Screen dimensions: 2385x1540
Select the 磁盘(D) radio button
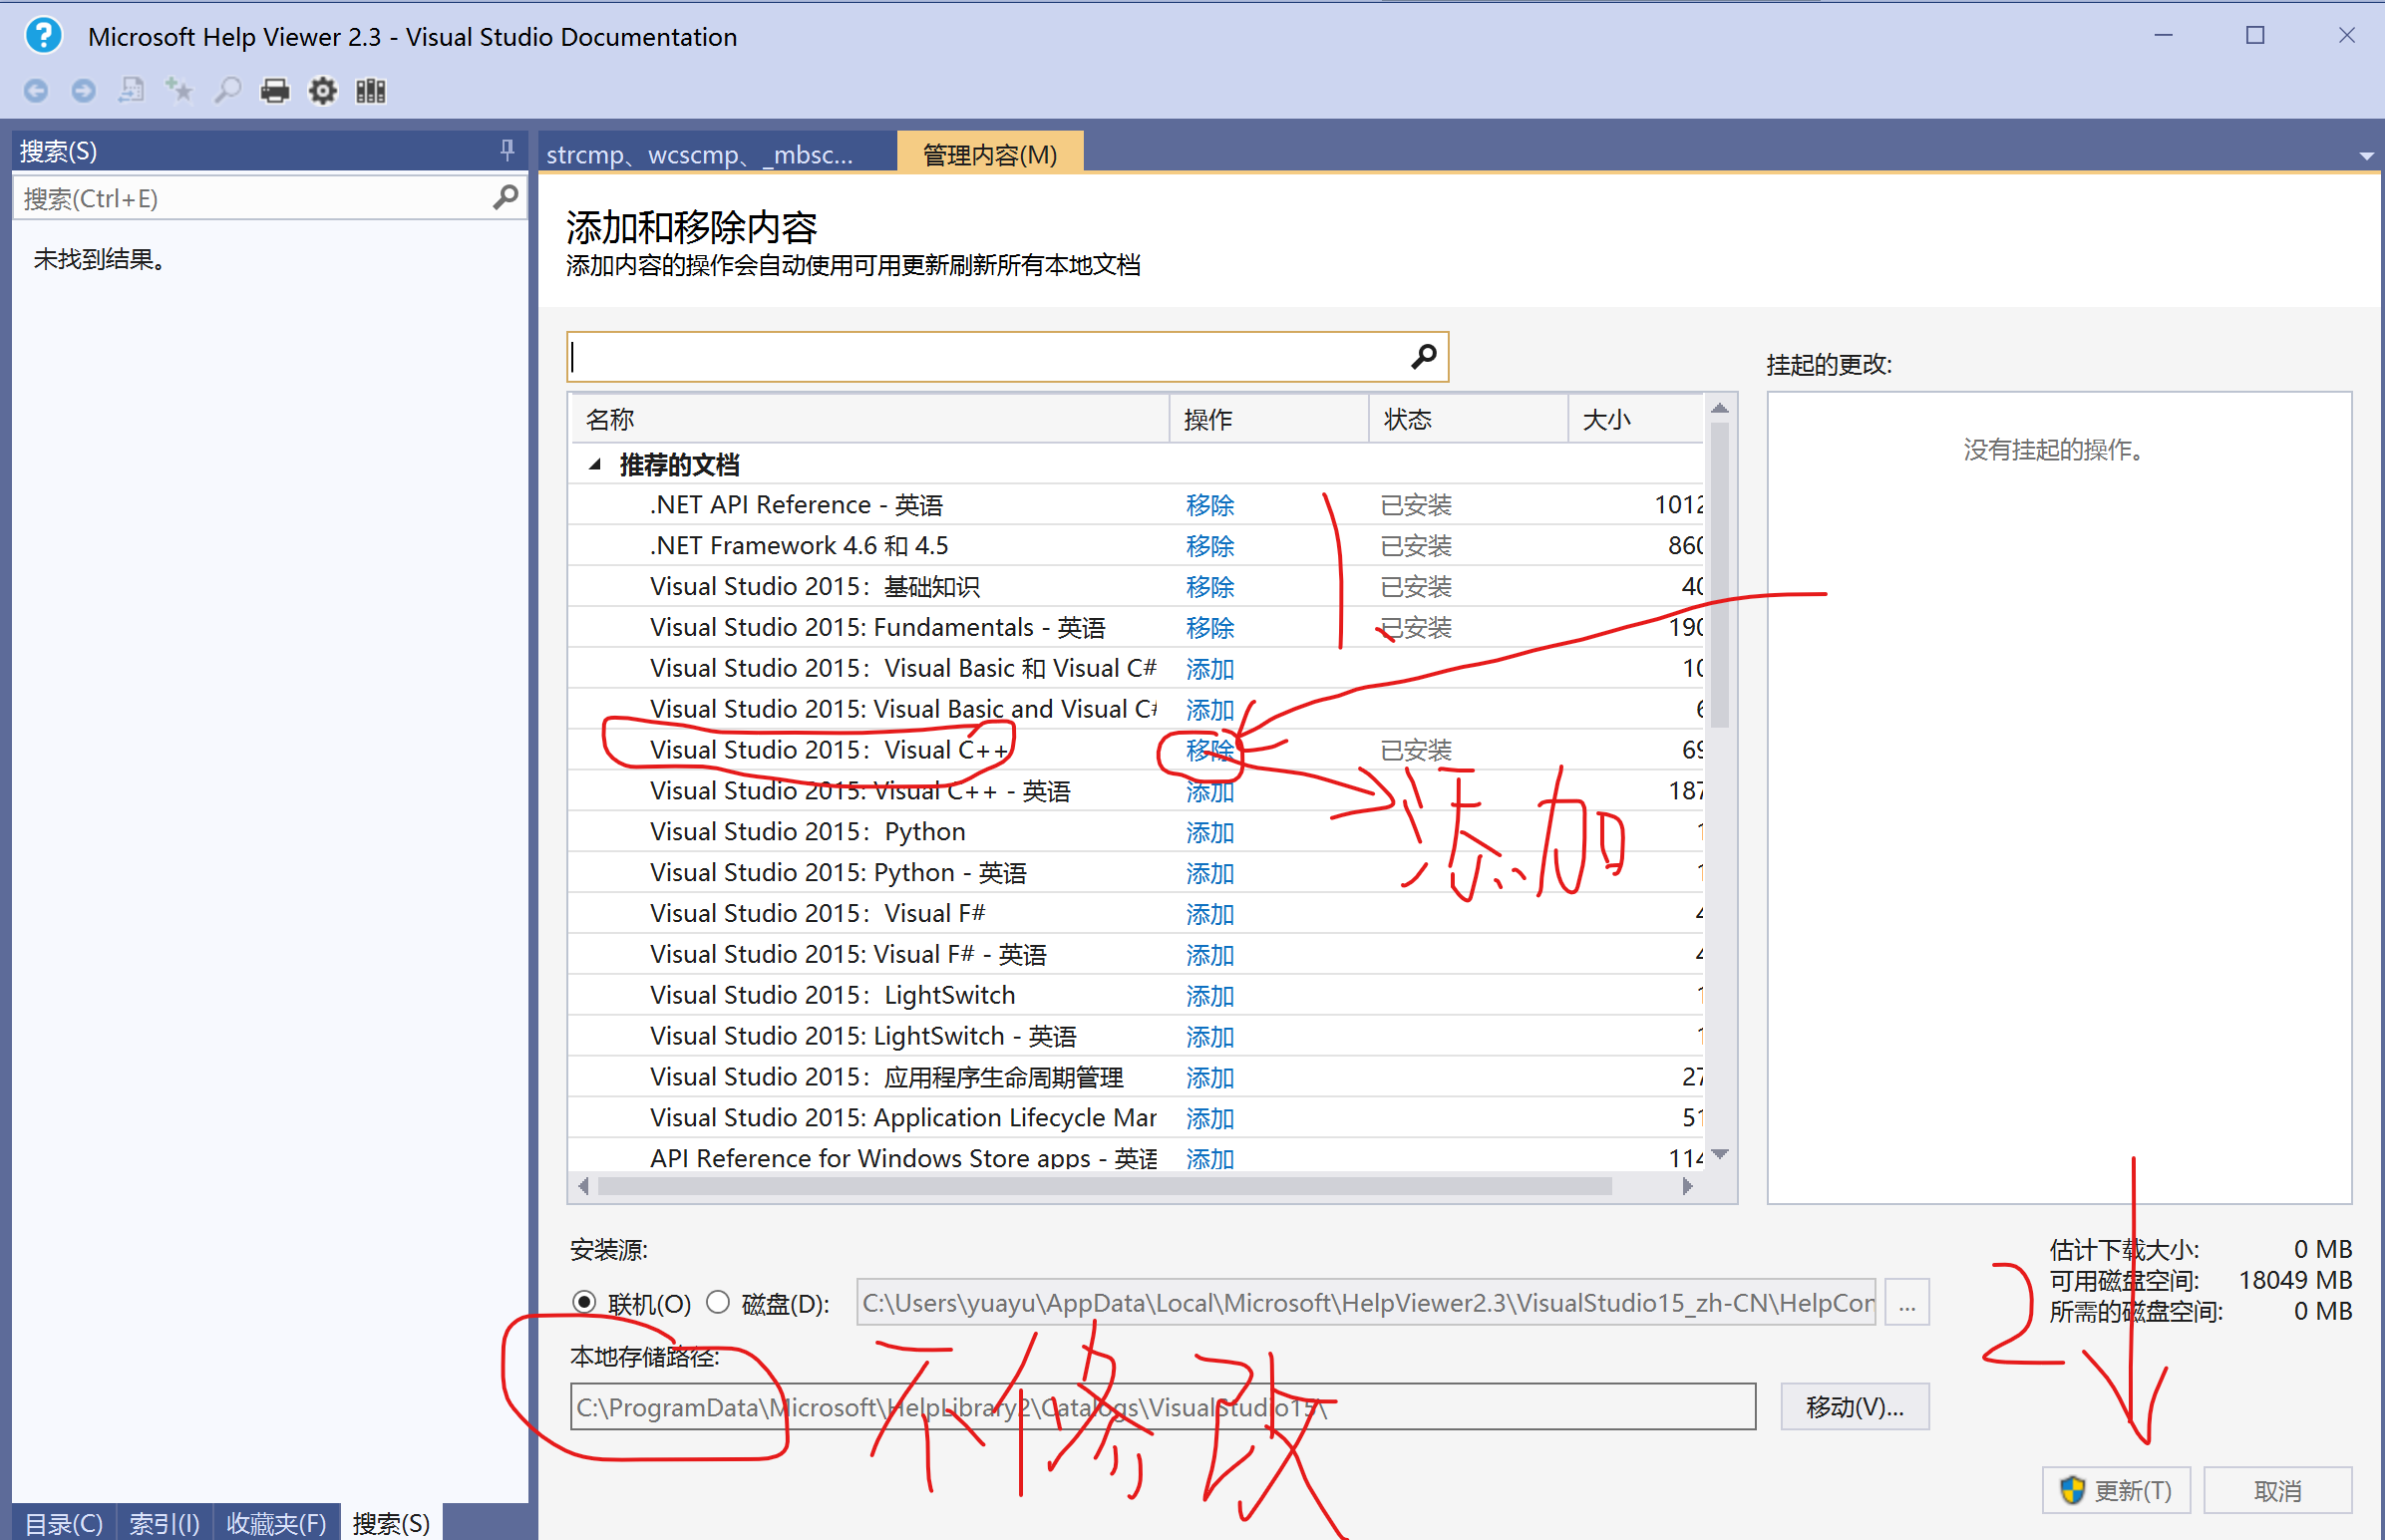[x=718, y=1302]
